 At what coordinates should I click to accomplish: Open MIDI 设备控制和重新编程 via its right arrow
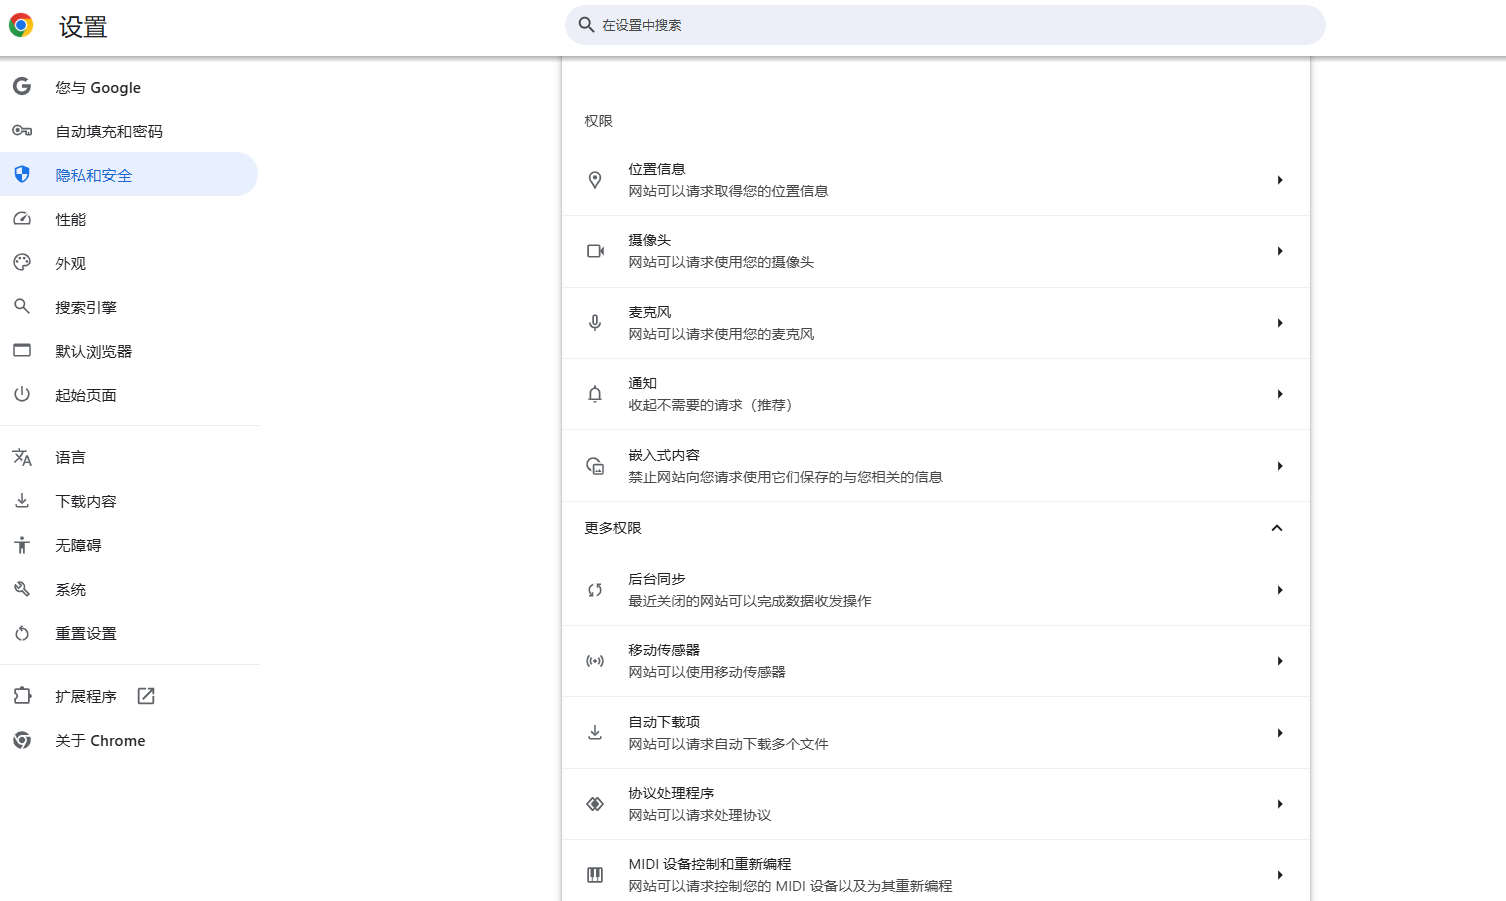(1280, 875)
